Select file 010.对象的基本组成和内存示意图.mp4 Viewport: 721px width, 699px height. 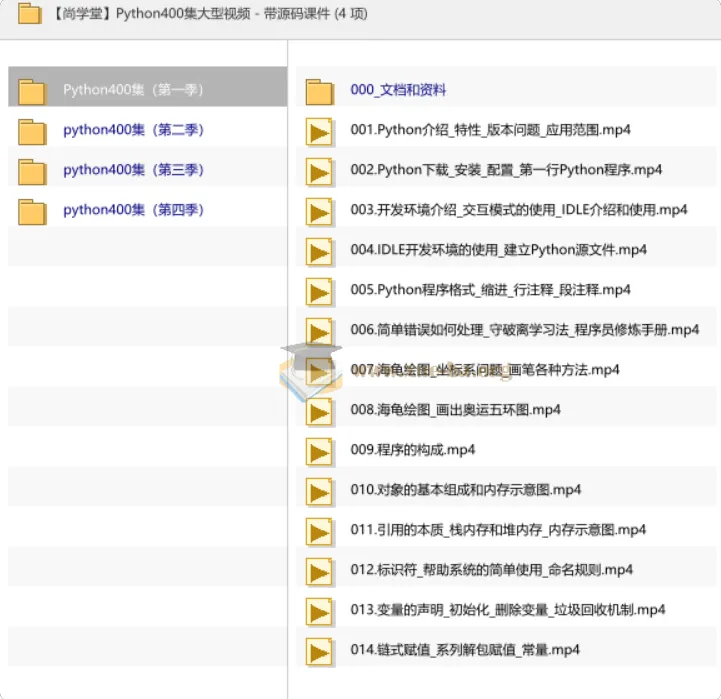(465, 490)
